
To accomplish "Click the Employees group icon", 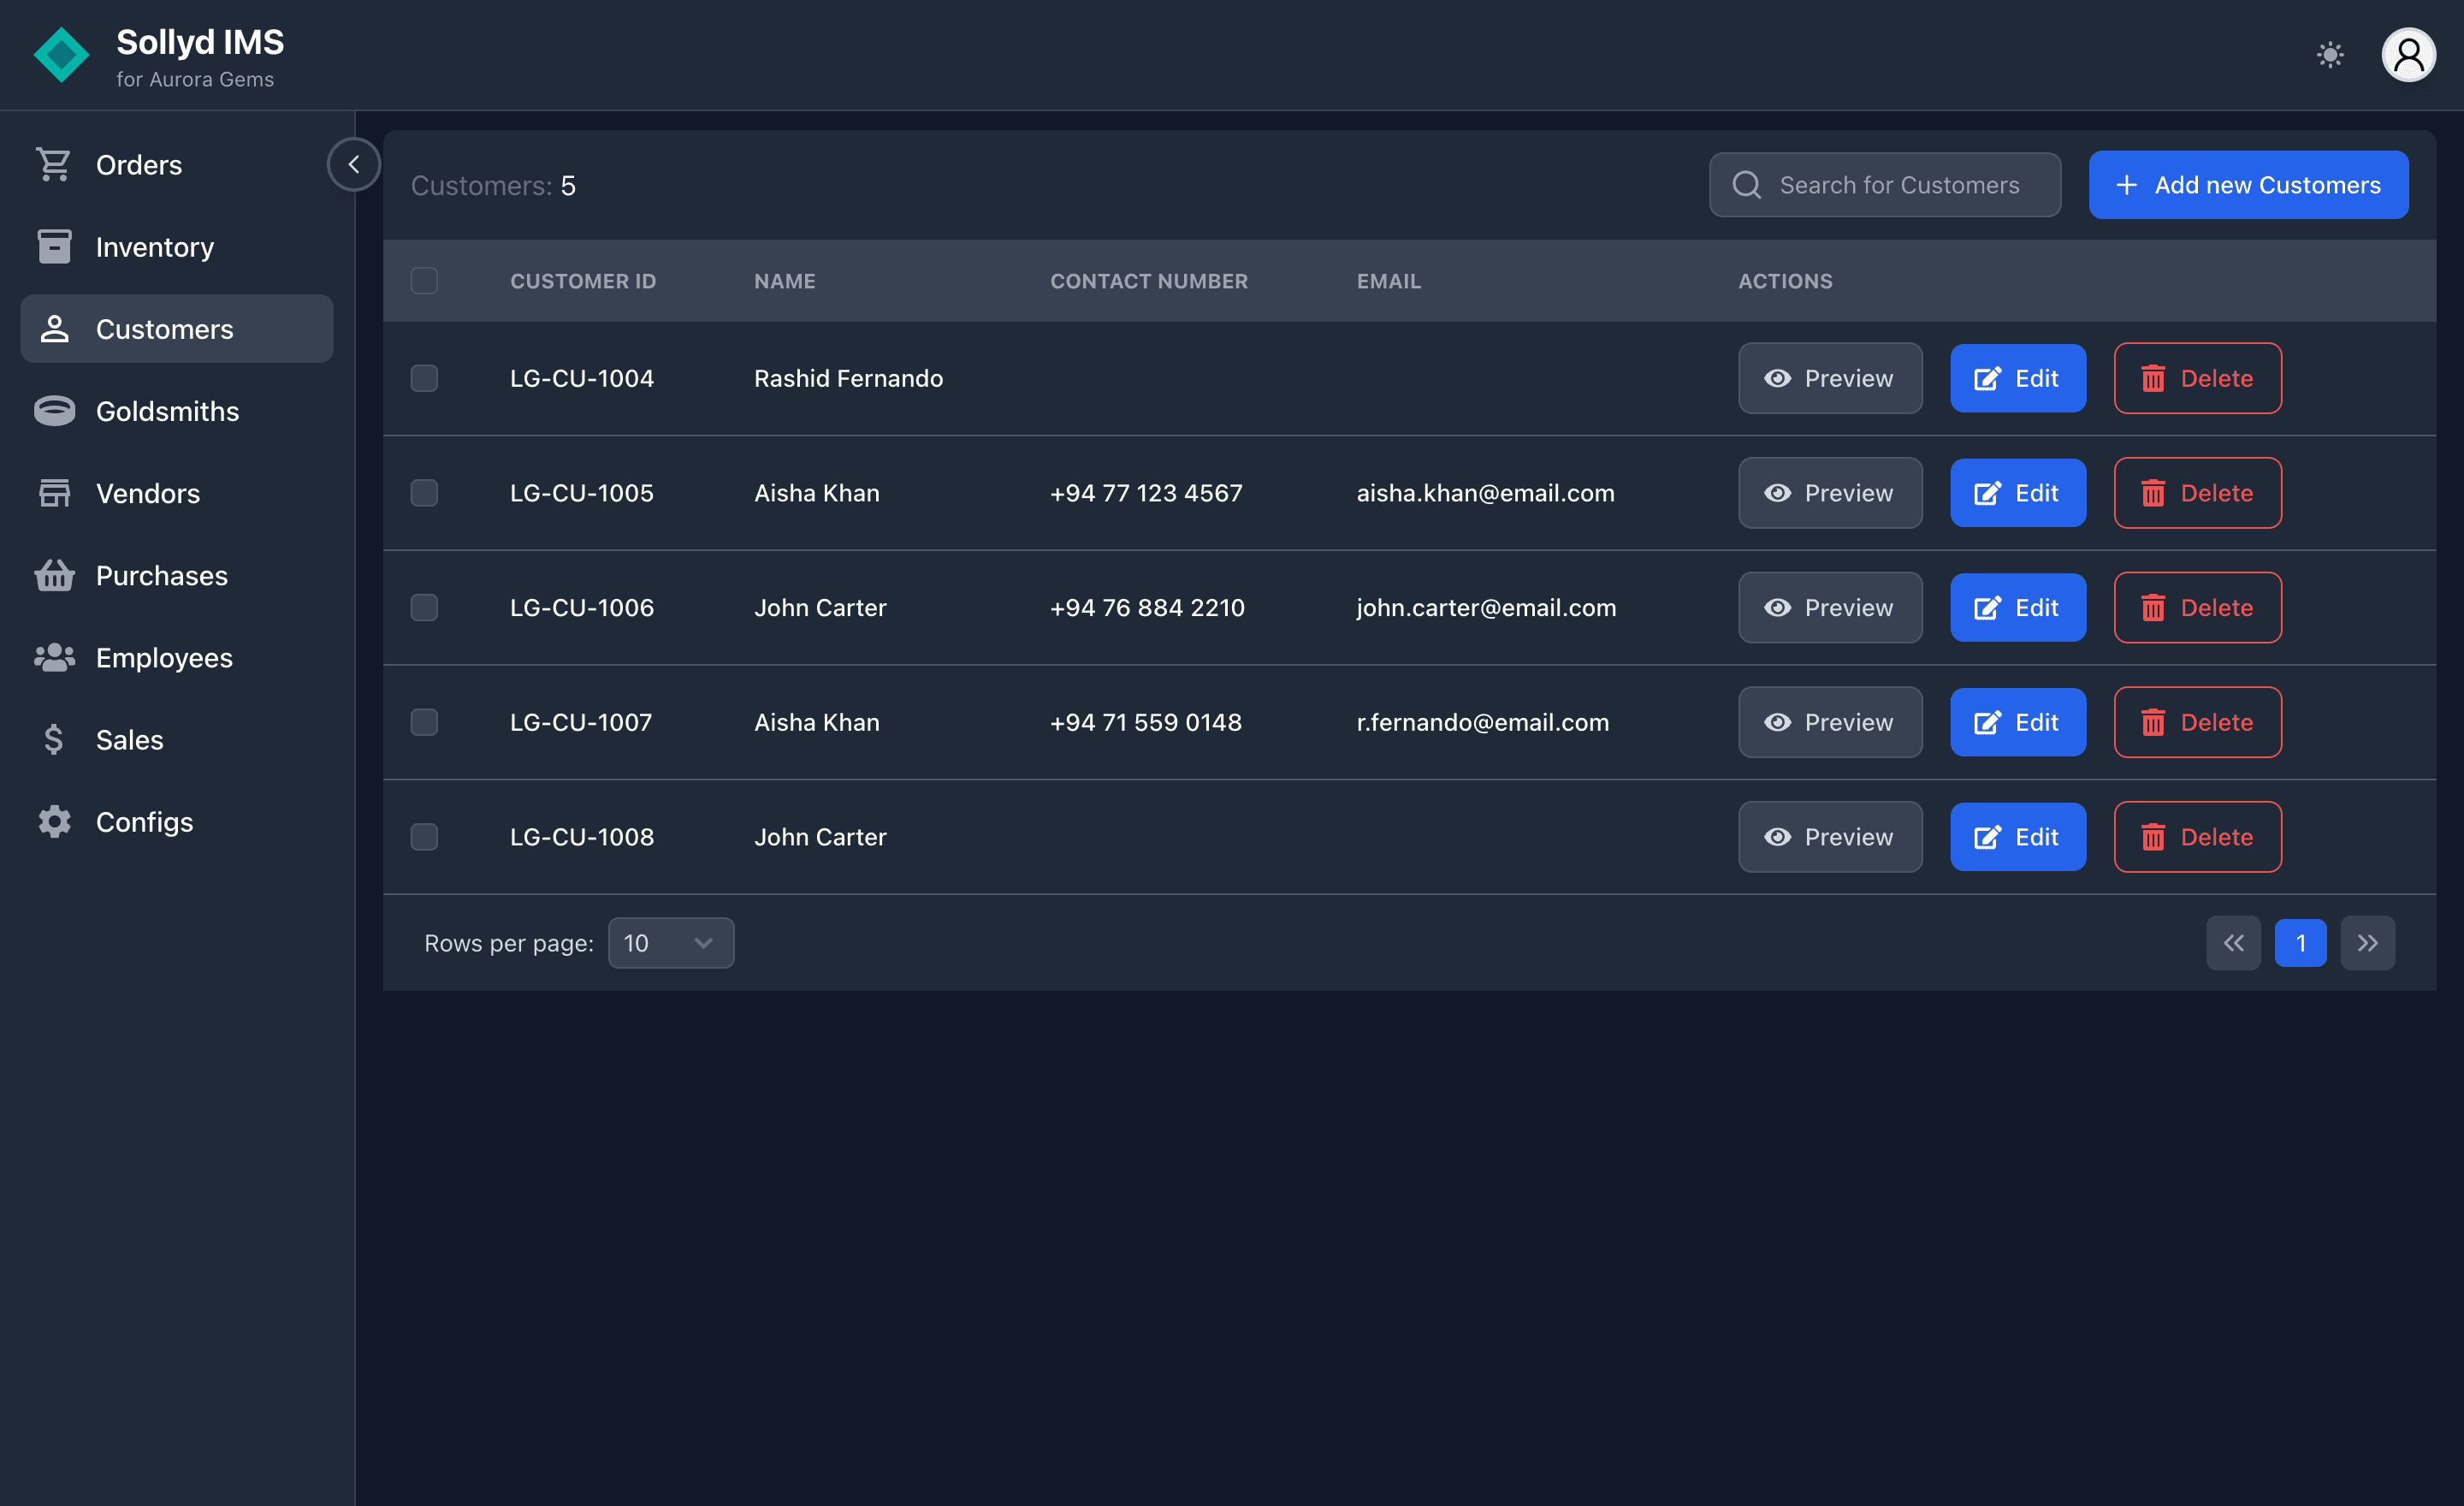I will point(54,657).
